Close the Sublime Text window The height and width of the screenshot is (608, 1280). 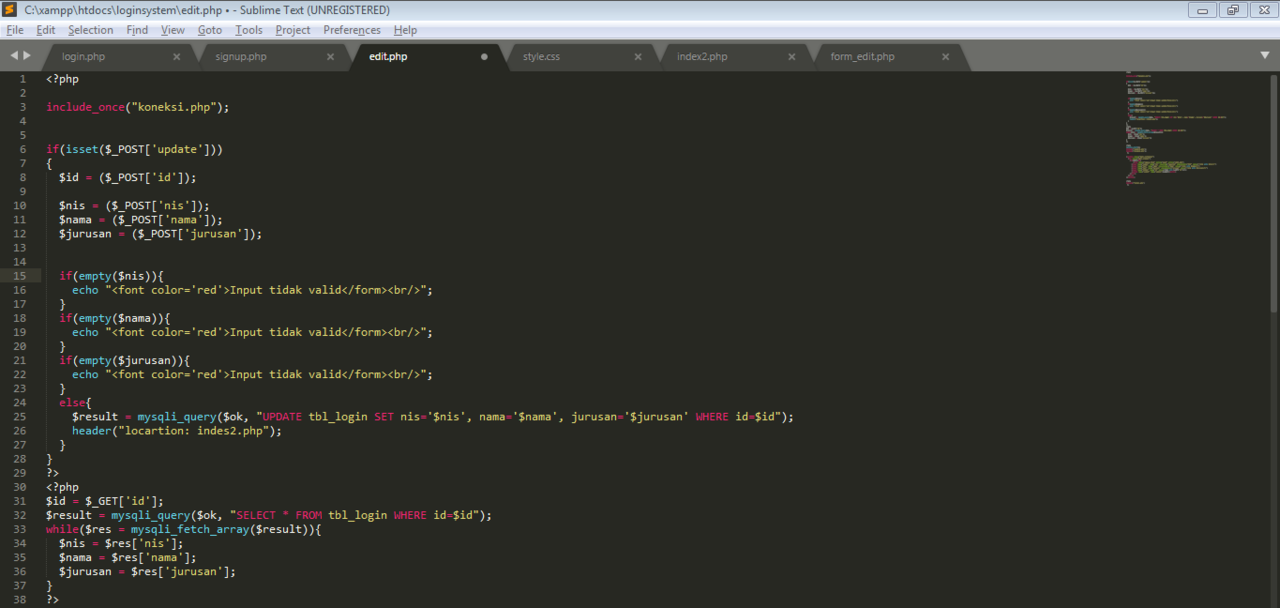pyautogui.click(x=1262, y=10)
